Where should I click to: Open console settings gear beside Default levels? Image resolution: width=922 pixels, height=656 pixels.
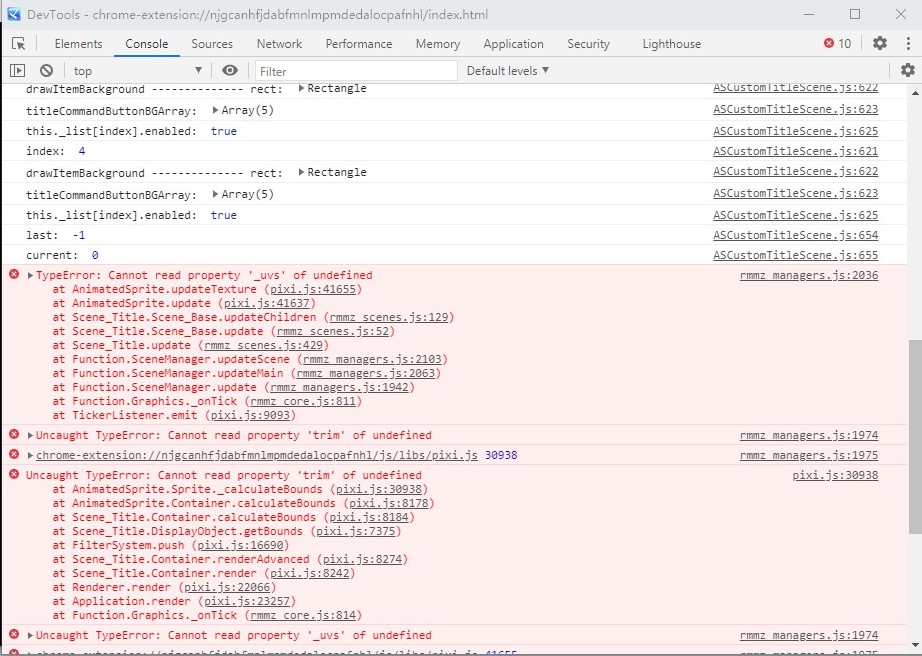908,71
